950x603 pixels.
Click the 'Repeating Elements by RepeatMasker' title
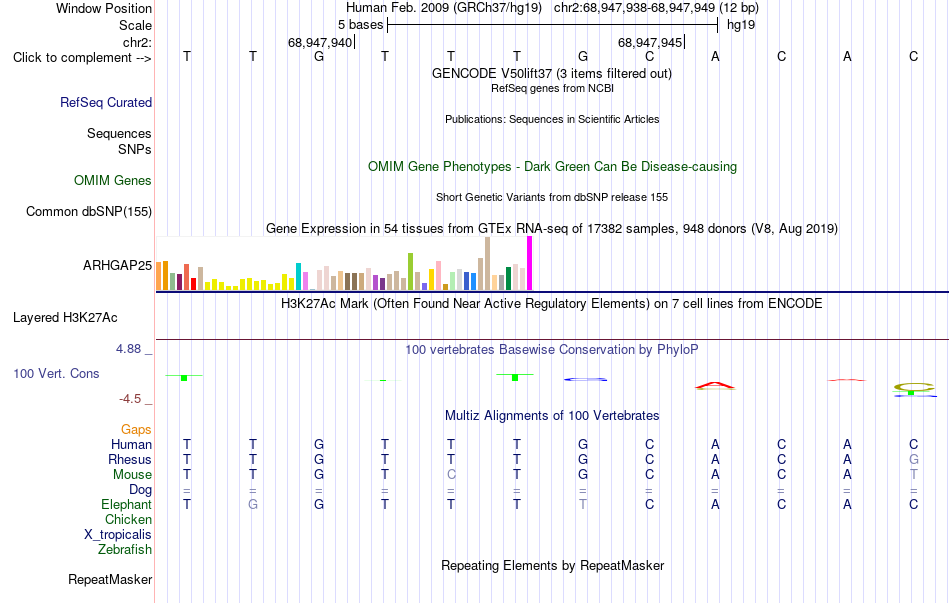coord(552,565)
